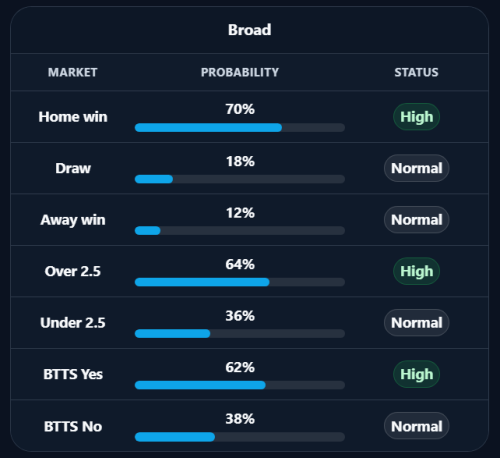Select the Broad table title

click(250, 30)
